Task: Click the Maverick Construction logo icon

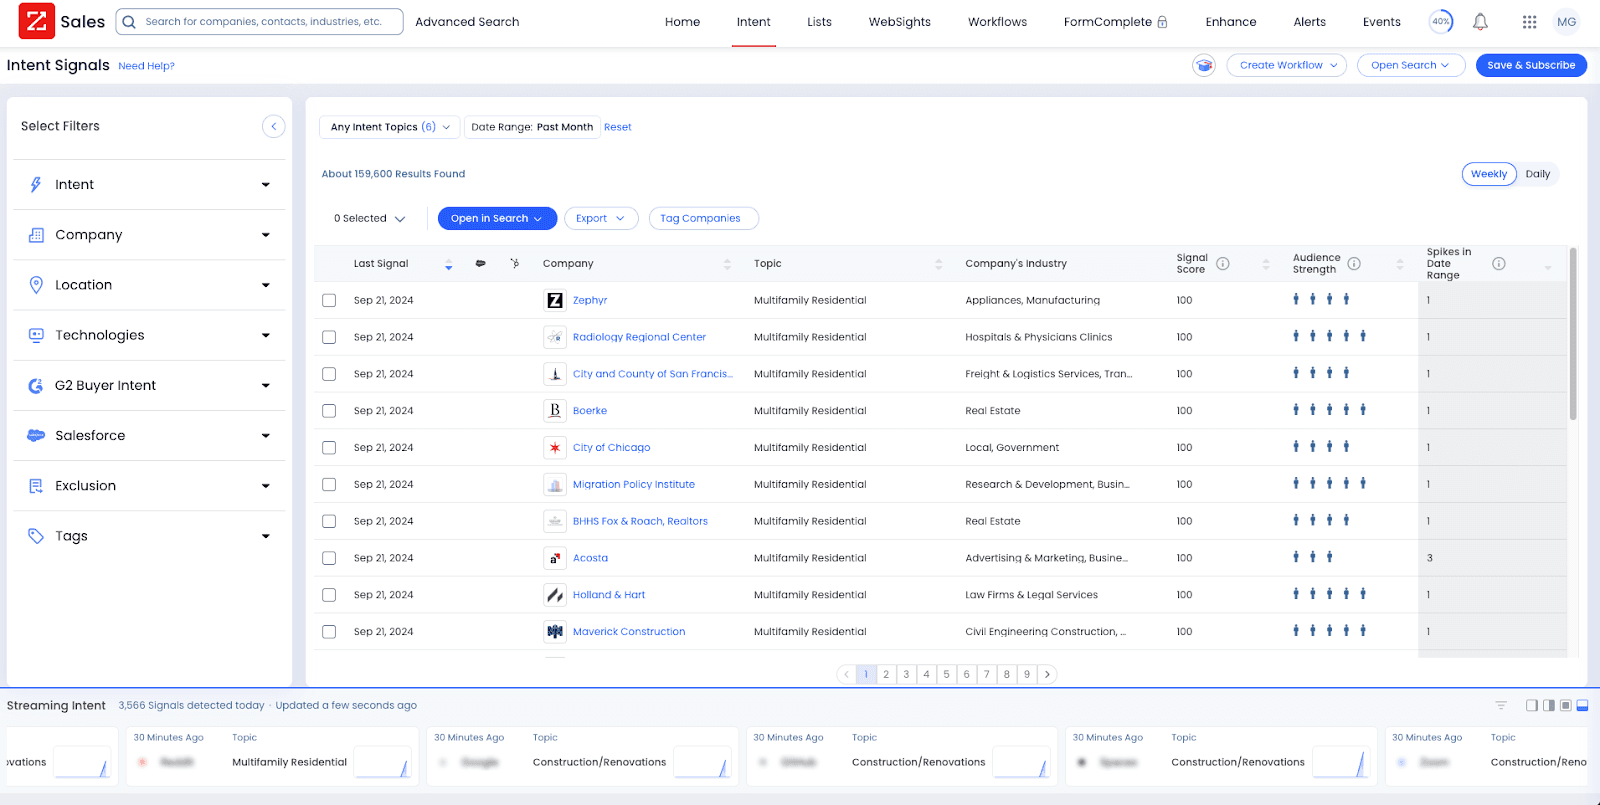Action: coord(555,631)
